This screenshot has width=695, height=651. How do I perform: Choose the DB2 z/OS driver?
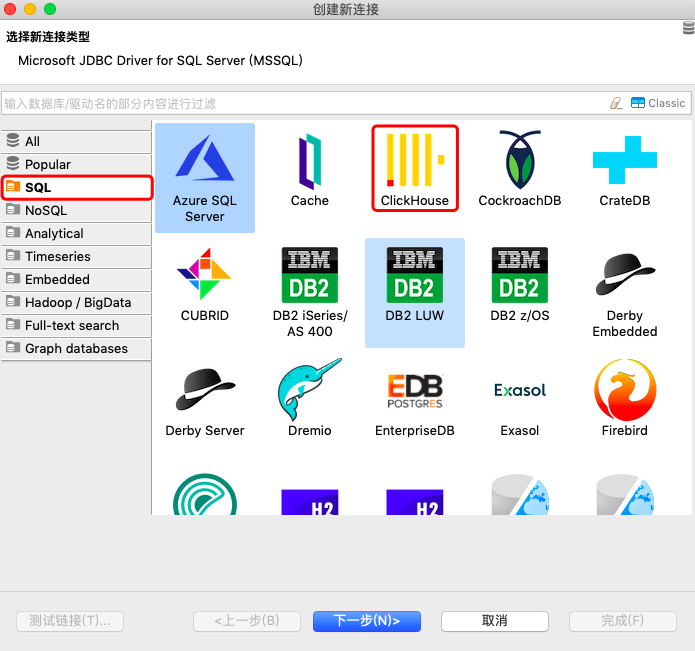click(519, 285)
